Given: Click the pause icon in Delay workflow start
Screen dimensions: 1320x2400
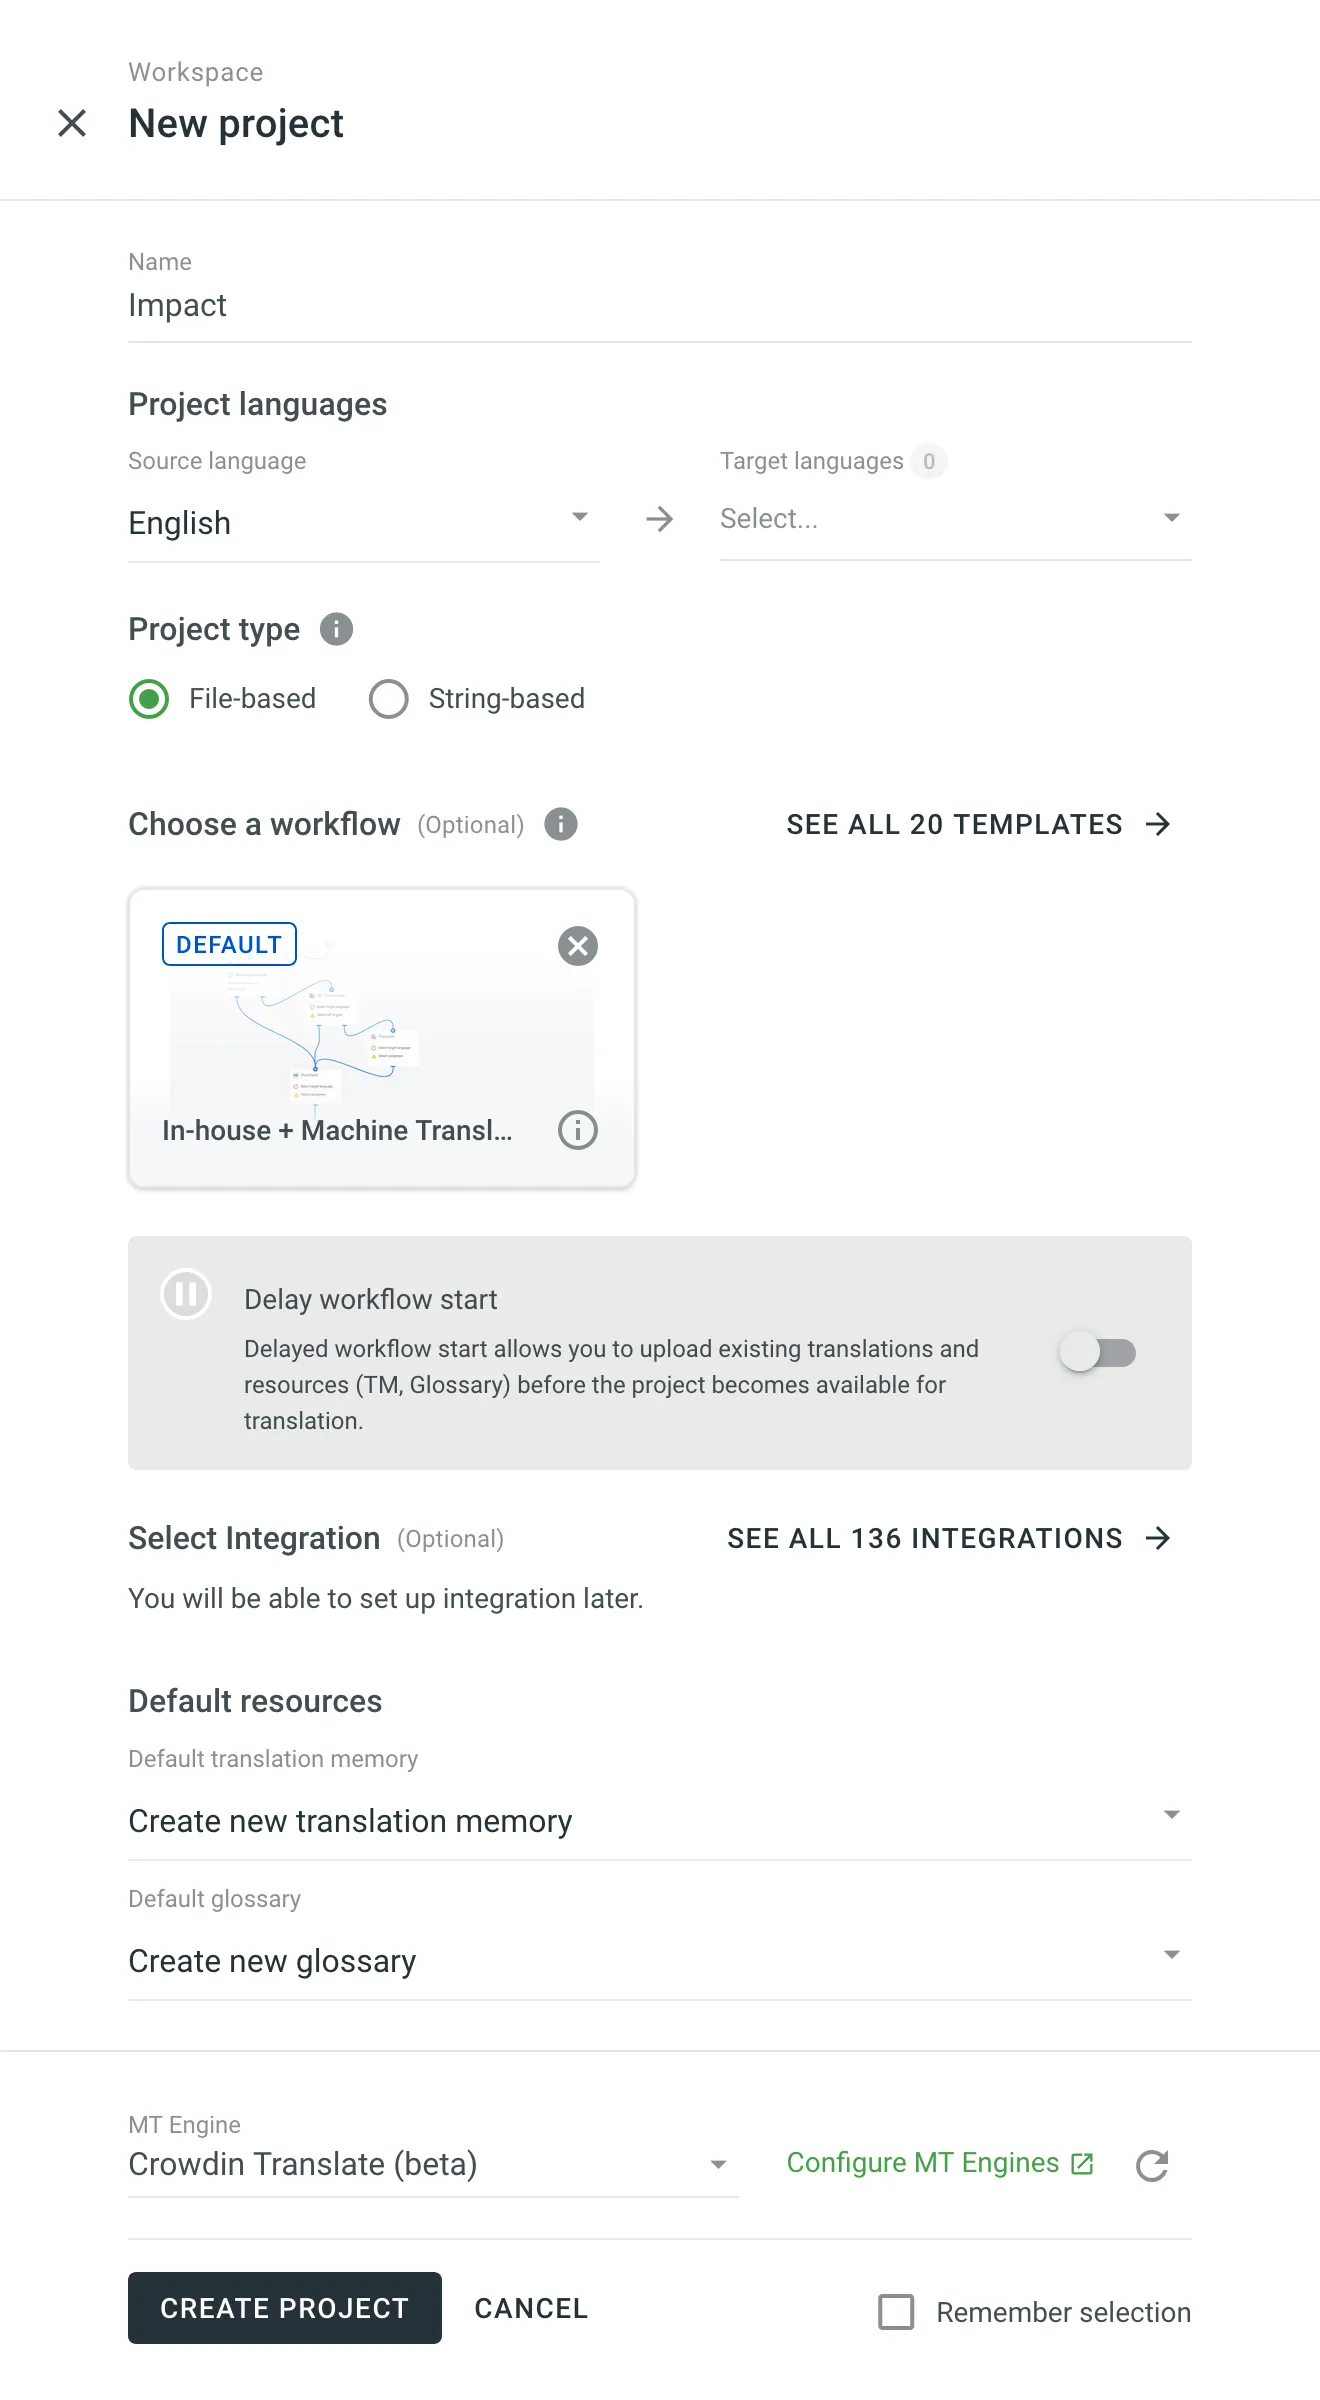Looking at the screenshot, I should click(x=185, y=1293).
